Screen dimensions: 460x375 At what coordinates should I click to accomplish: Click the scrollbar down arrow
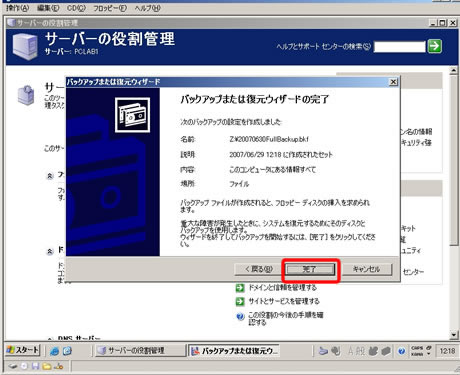pos(453,335)
